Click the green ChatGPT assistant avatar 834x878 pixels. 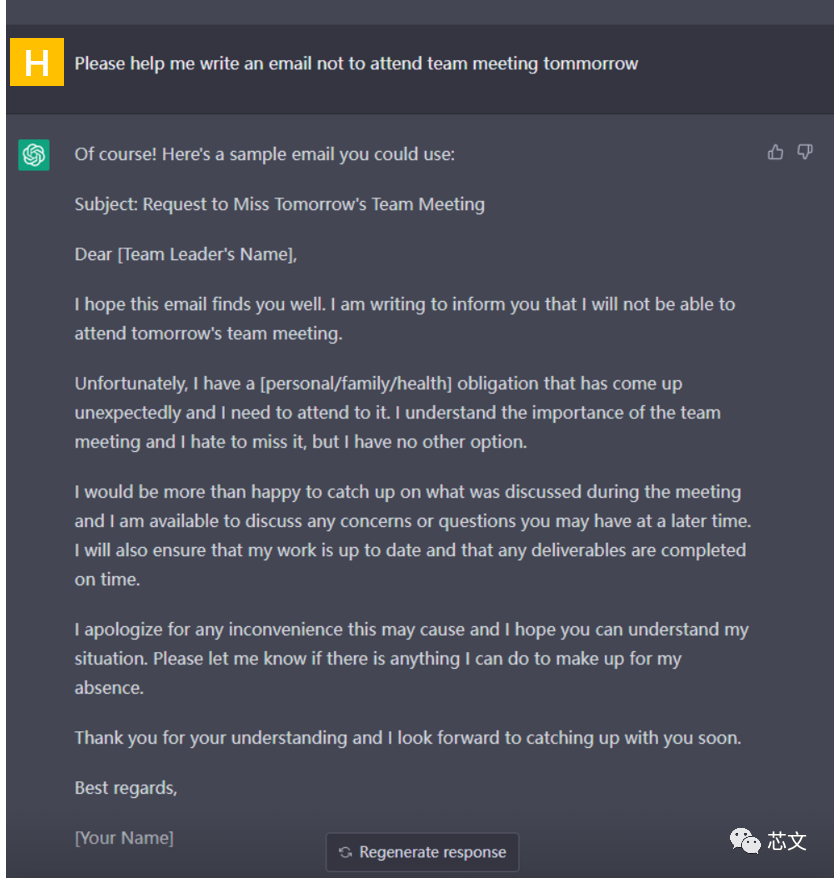point(34,154)
